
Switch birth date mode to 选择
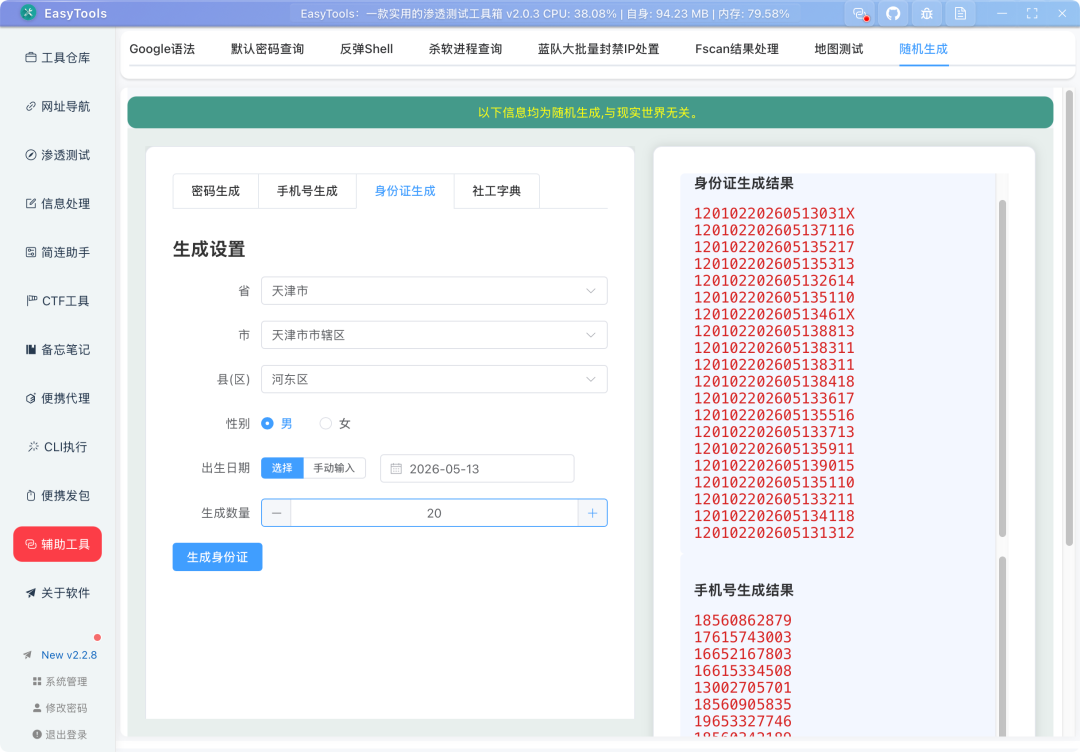point(282,468)
